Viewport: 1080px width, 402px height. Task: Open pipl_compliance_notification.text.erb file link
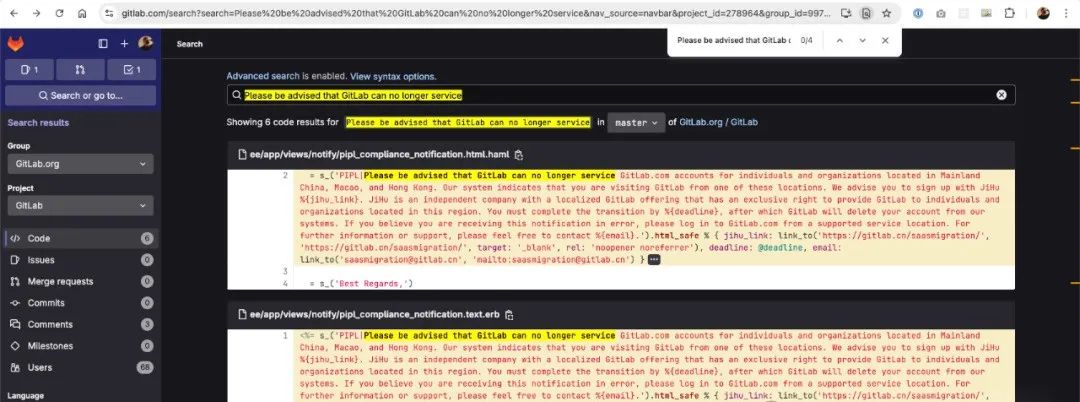375,315
